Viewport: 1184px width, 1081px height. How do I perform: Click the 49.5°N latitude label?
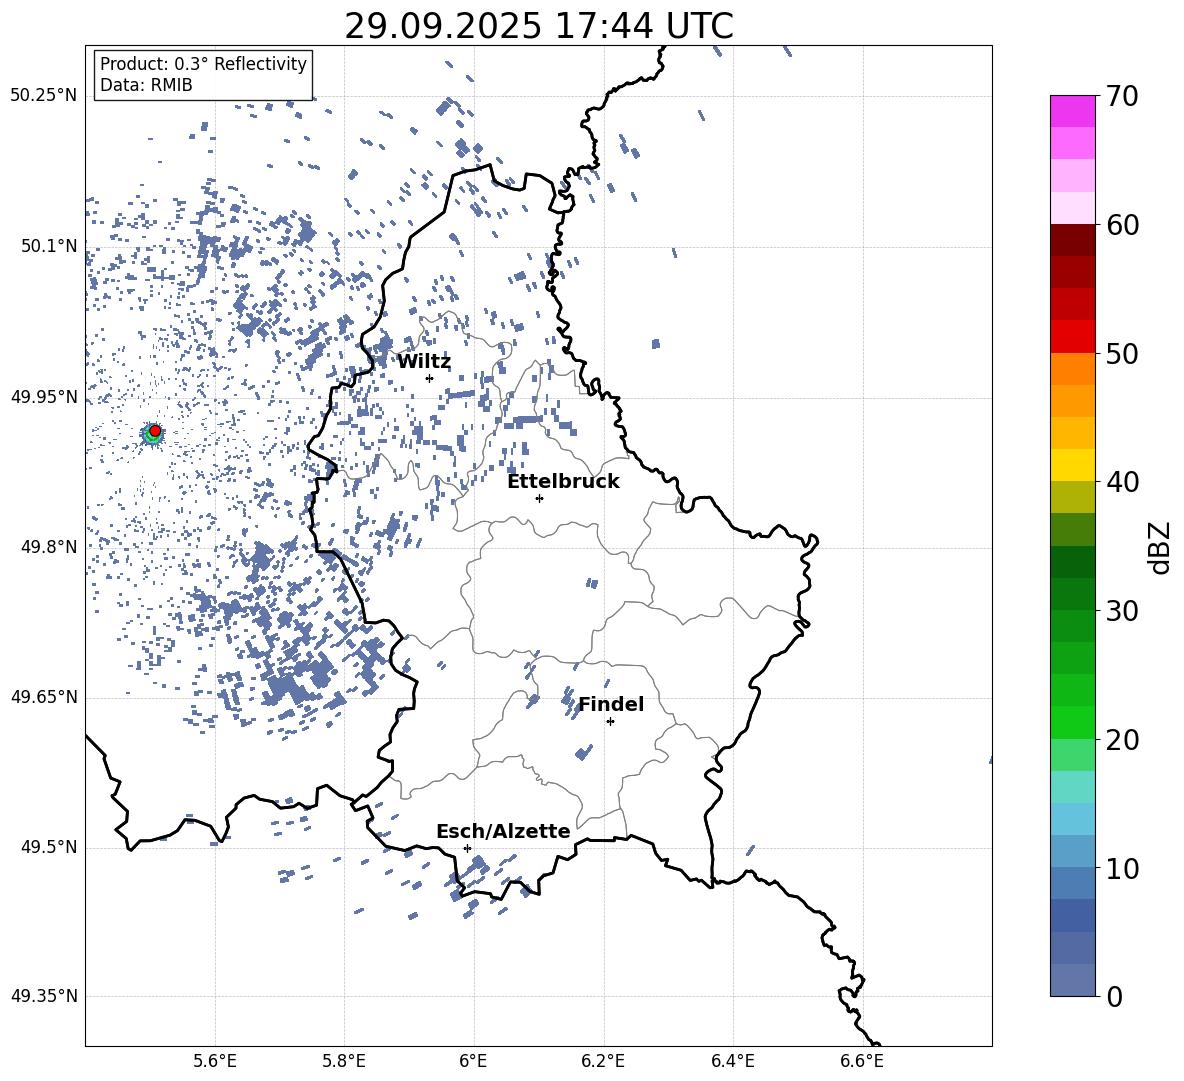click(x=49, y=847)
